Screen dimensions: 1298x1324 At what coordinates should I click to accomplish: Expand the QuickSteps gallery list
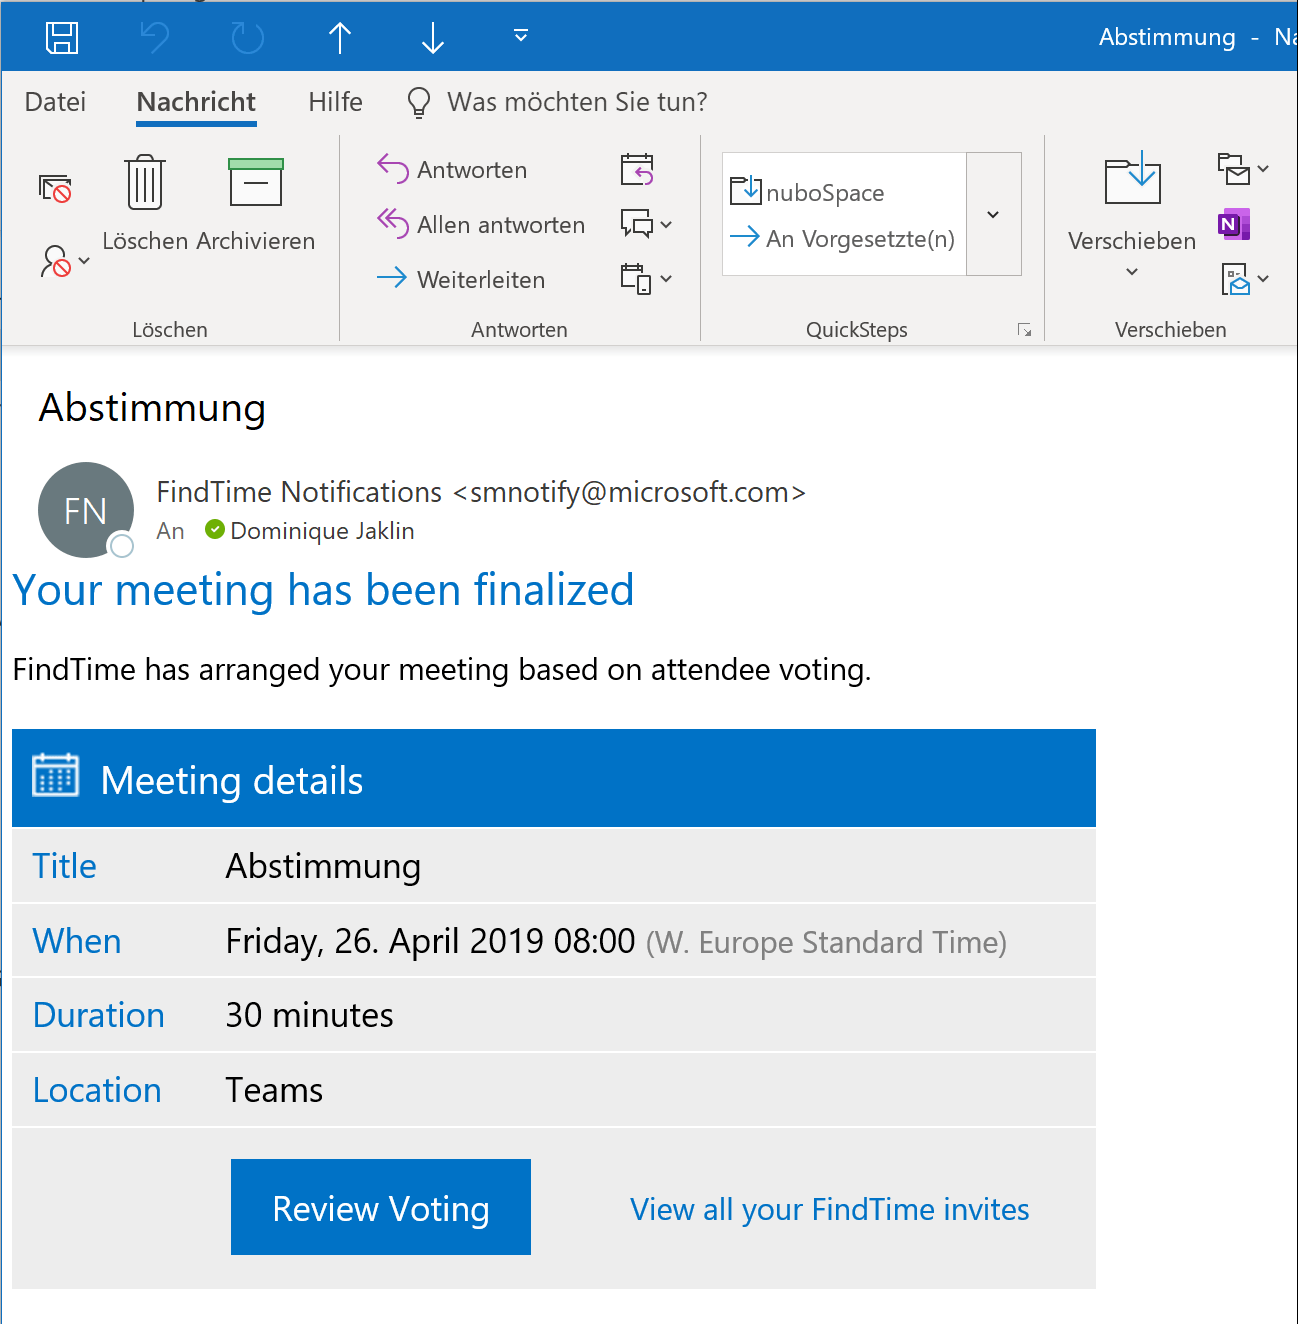993,214
